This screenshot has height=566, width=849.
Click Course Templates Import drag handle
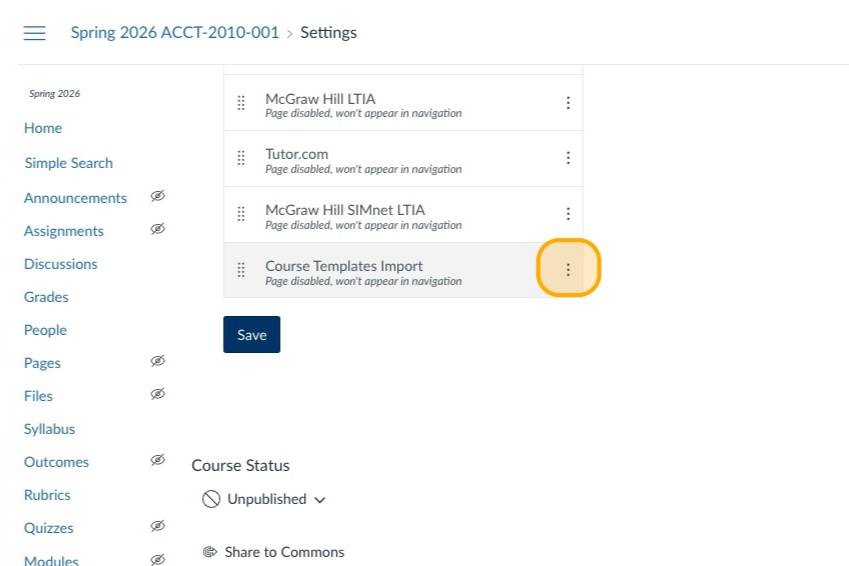coord(241,270)
